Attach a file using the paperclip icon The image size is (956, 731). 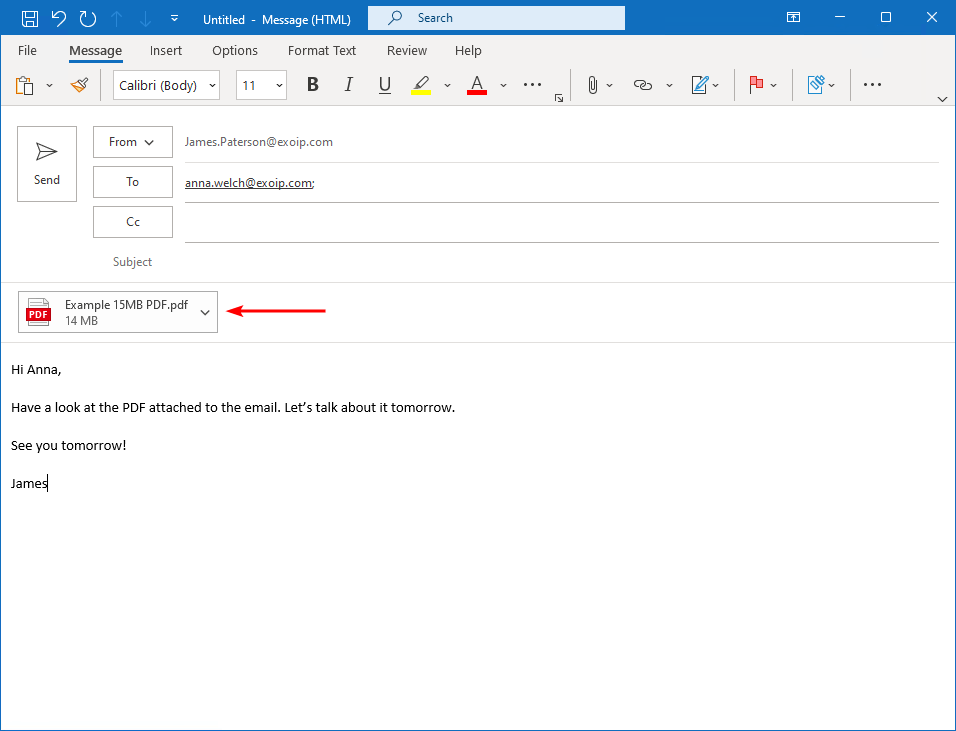pos(593,85)
